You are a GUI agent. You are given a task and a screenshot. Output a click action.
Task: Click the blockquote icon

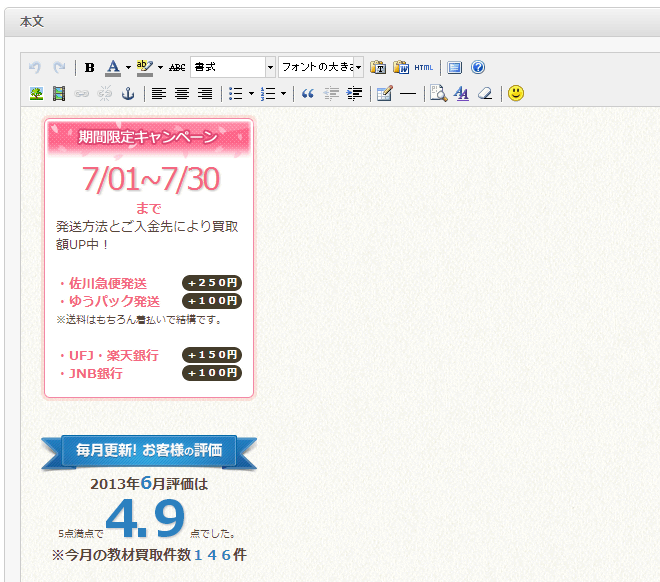point(308,94)
